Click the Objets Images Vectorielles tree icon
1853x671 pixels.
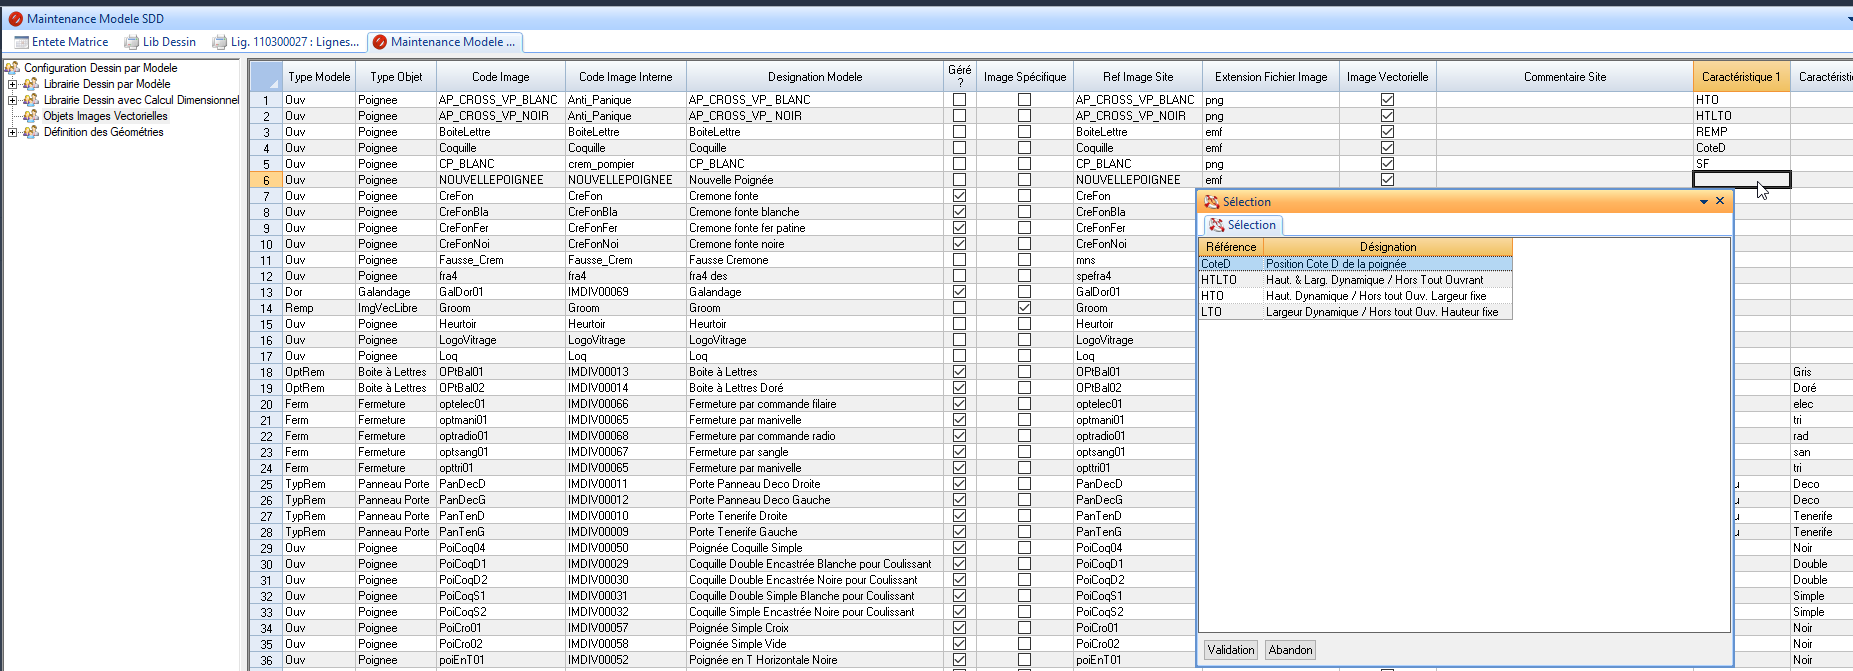coord(31,116)
